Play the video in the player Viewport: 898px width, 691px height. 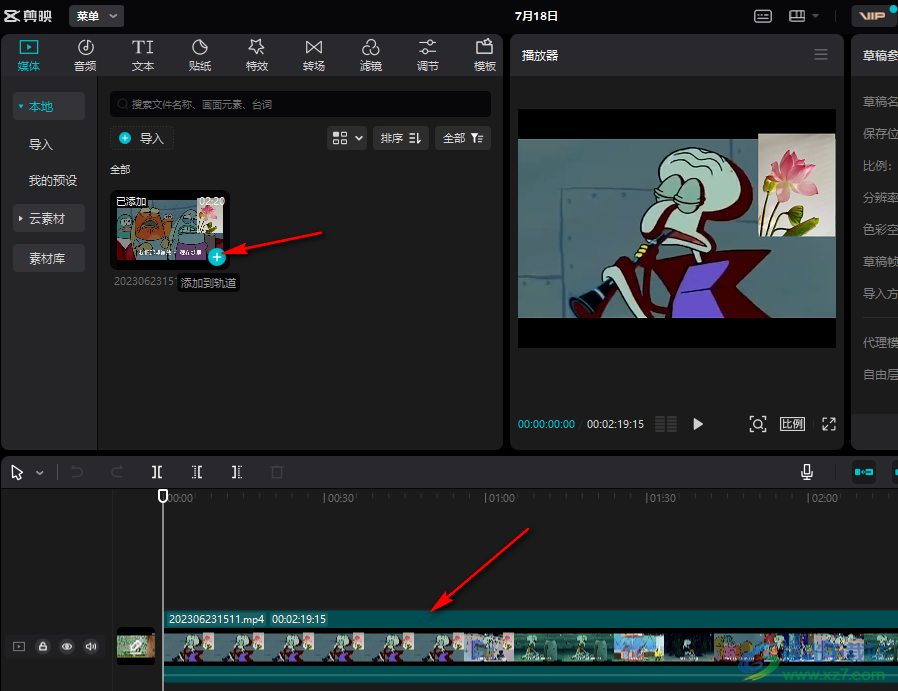698,424
